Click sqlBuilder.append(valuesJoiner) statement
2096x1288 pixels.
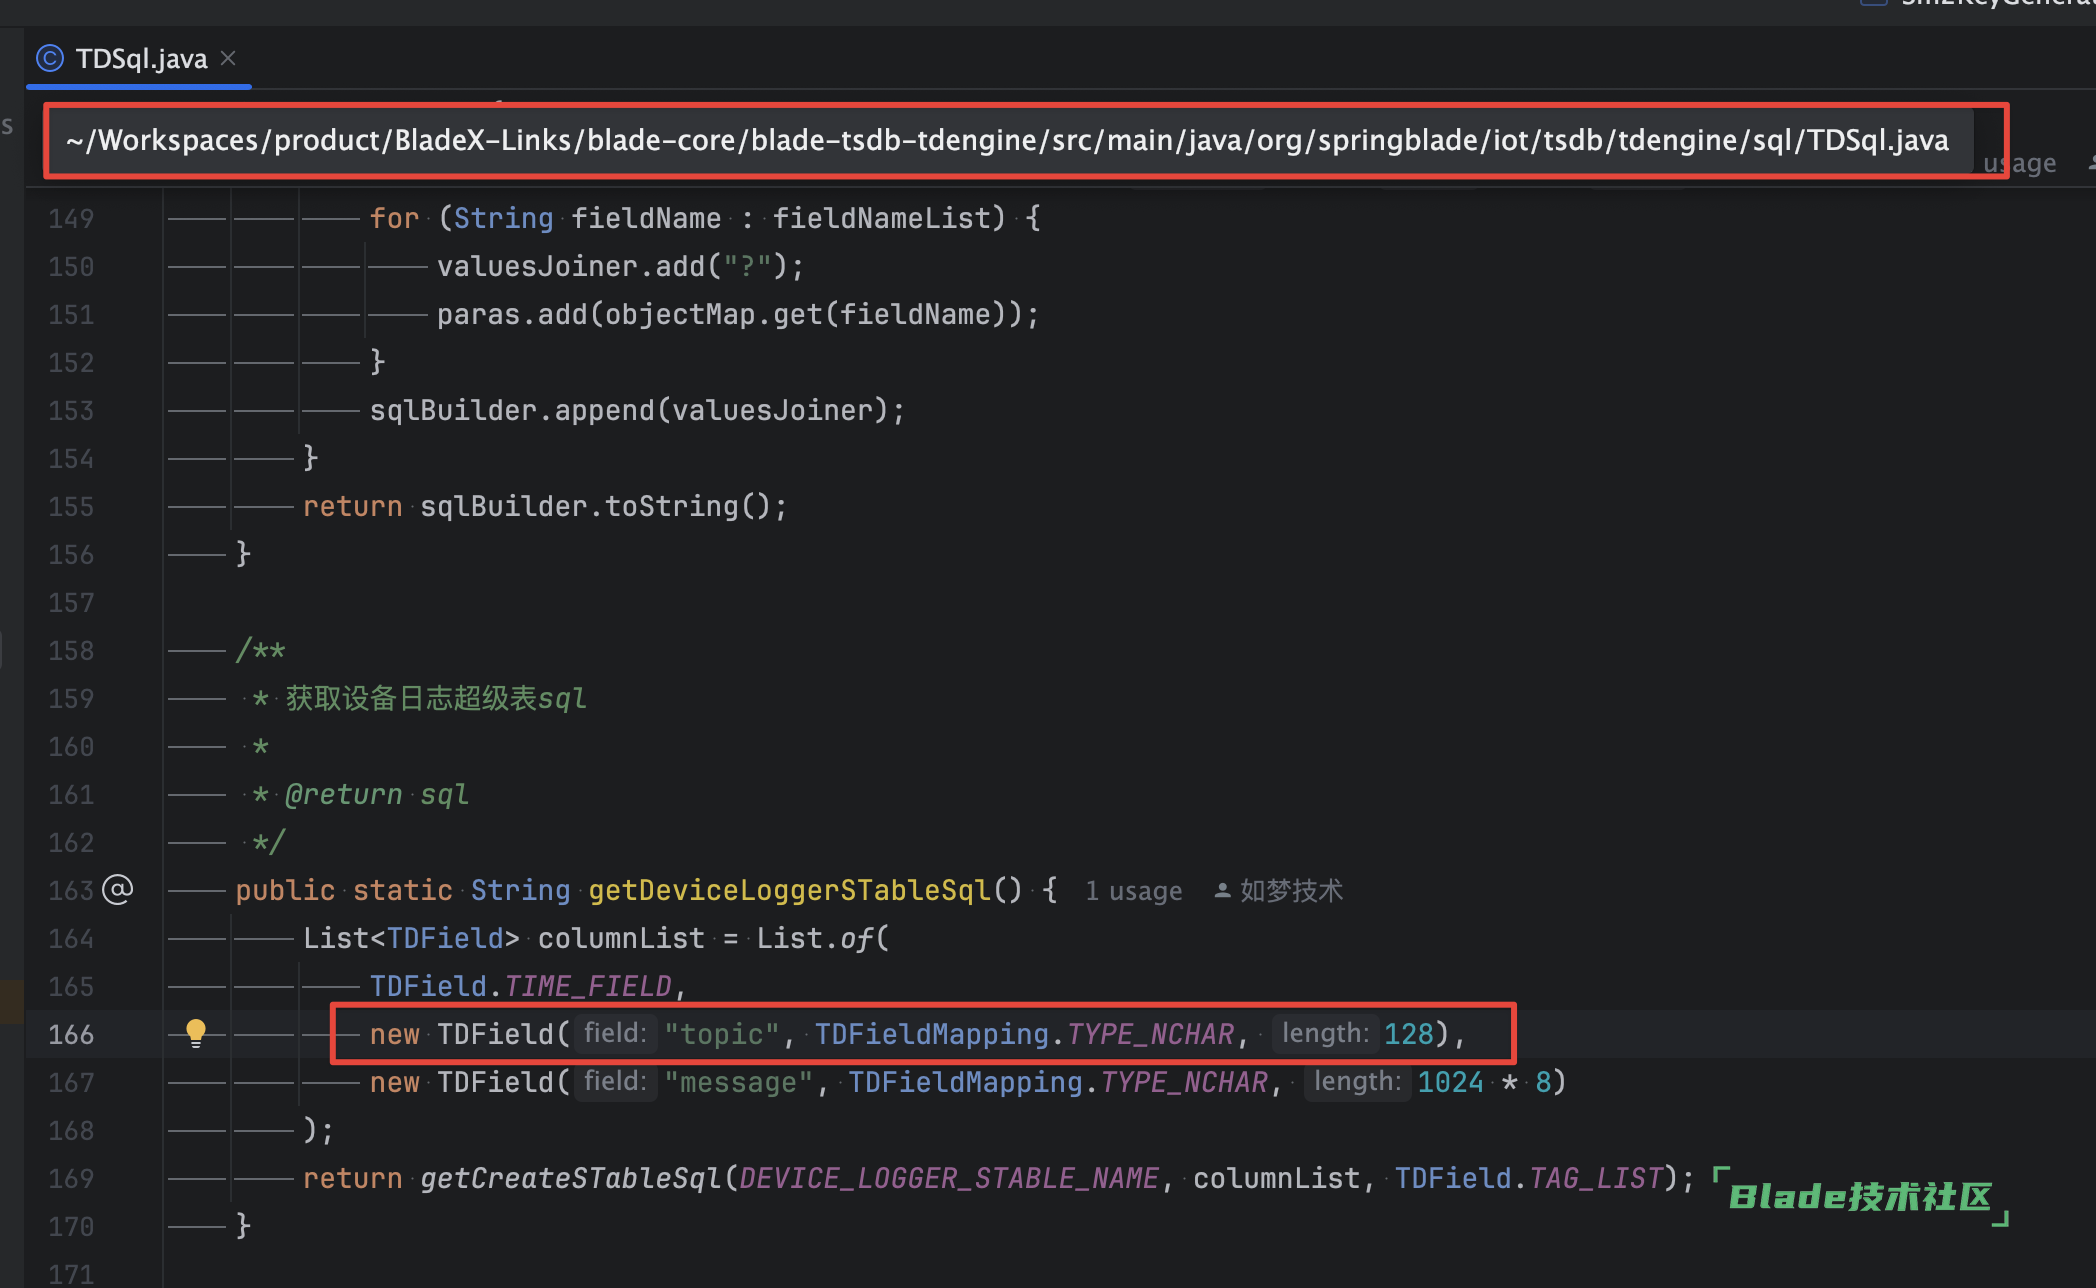tap(638, 410)
